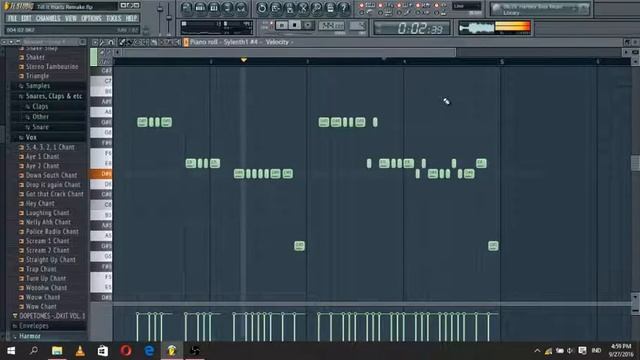640x360 pixels.
Task: Open the taskbar clock showing 4:59 PM
Action: pos(621,351)
